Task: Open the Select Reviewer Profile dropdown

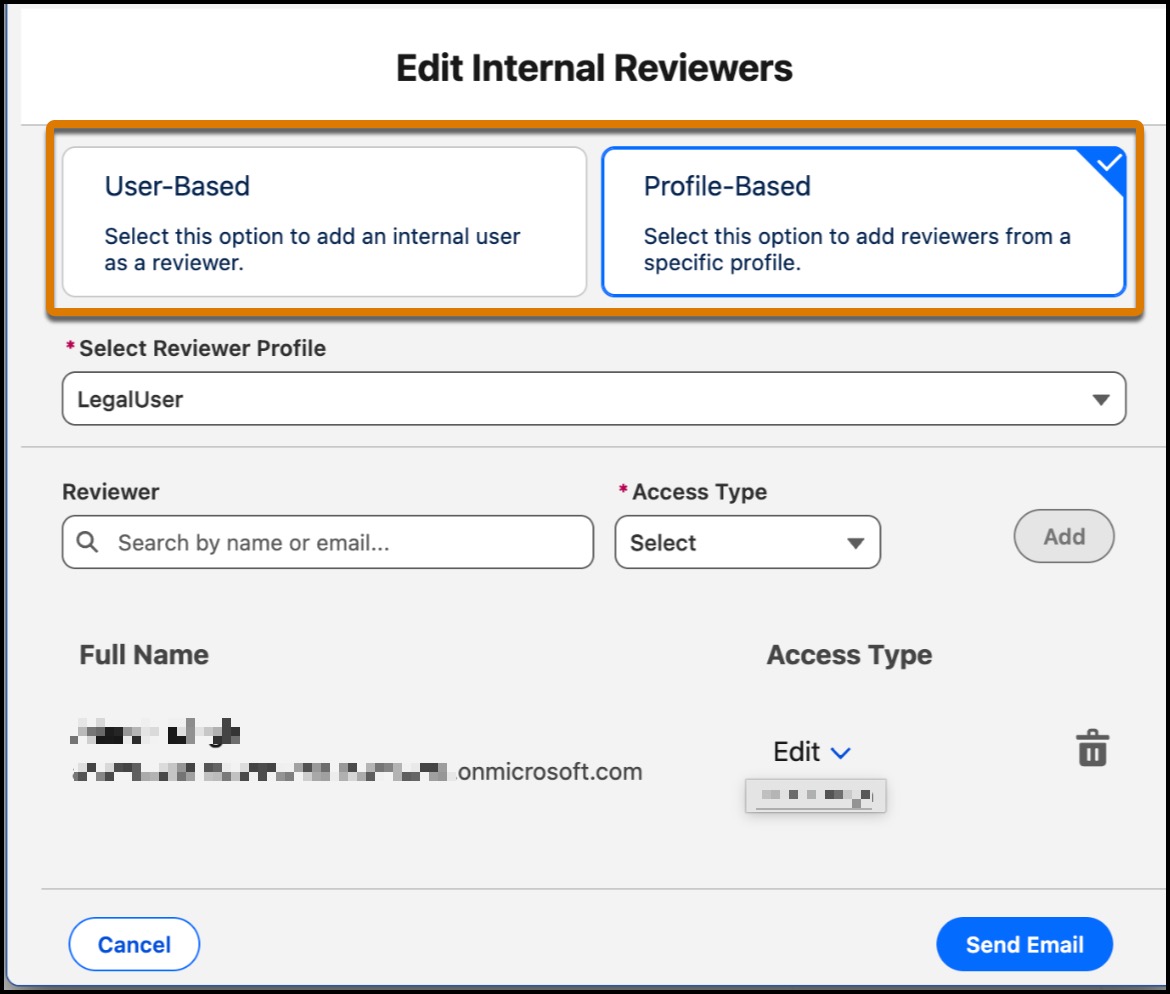Action: (594, 398)
